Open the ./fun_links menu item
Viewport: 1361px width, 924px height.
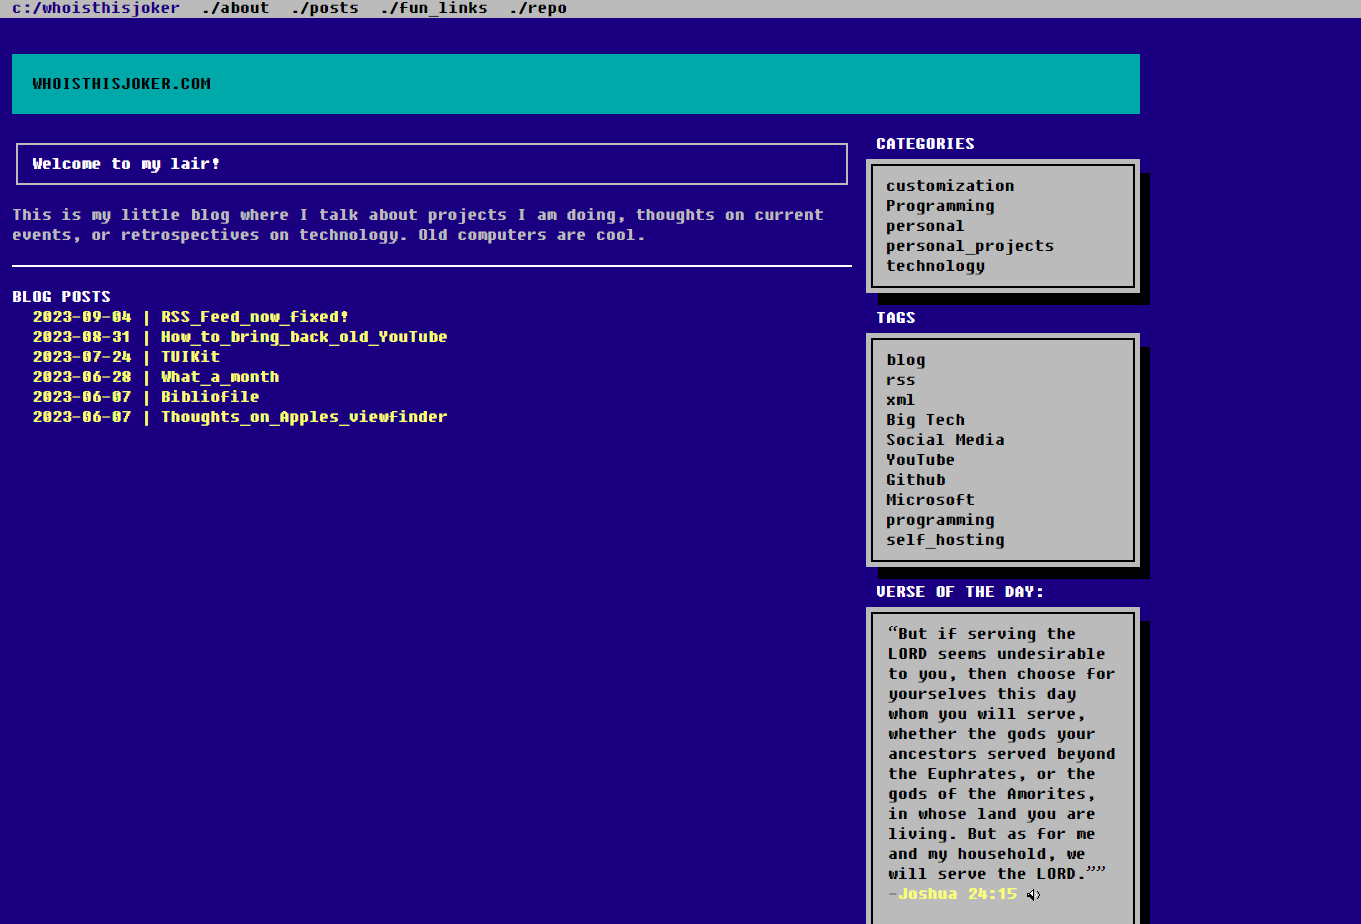(x=433, y=8)
